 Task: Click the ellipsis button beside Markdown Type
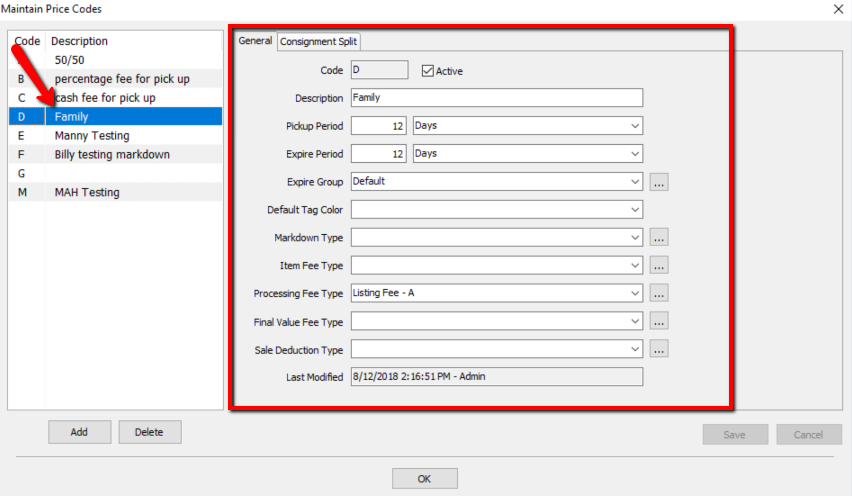pos(659,237)
